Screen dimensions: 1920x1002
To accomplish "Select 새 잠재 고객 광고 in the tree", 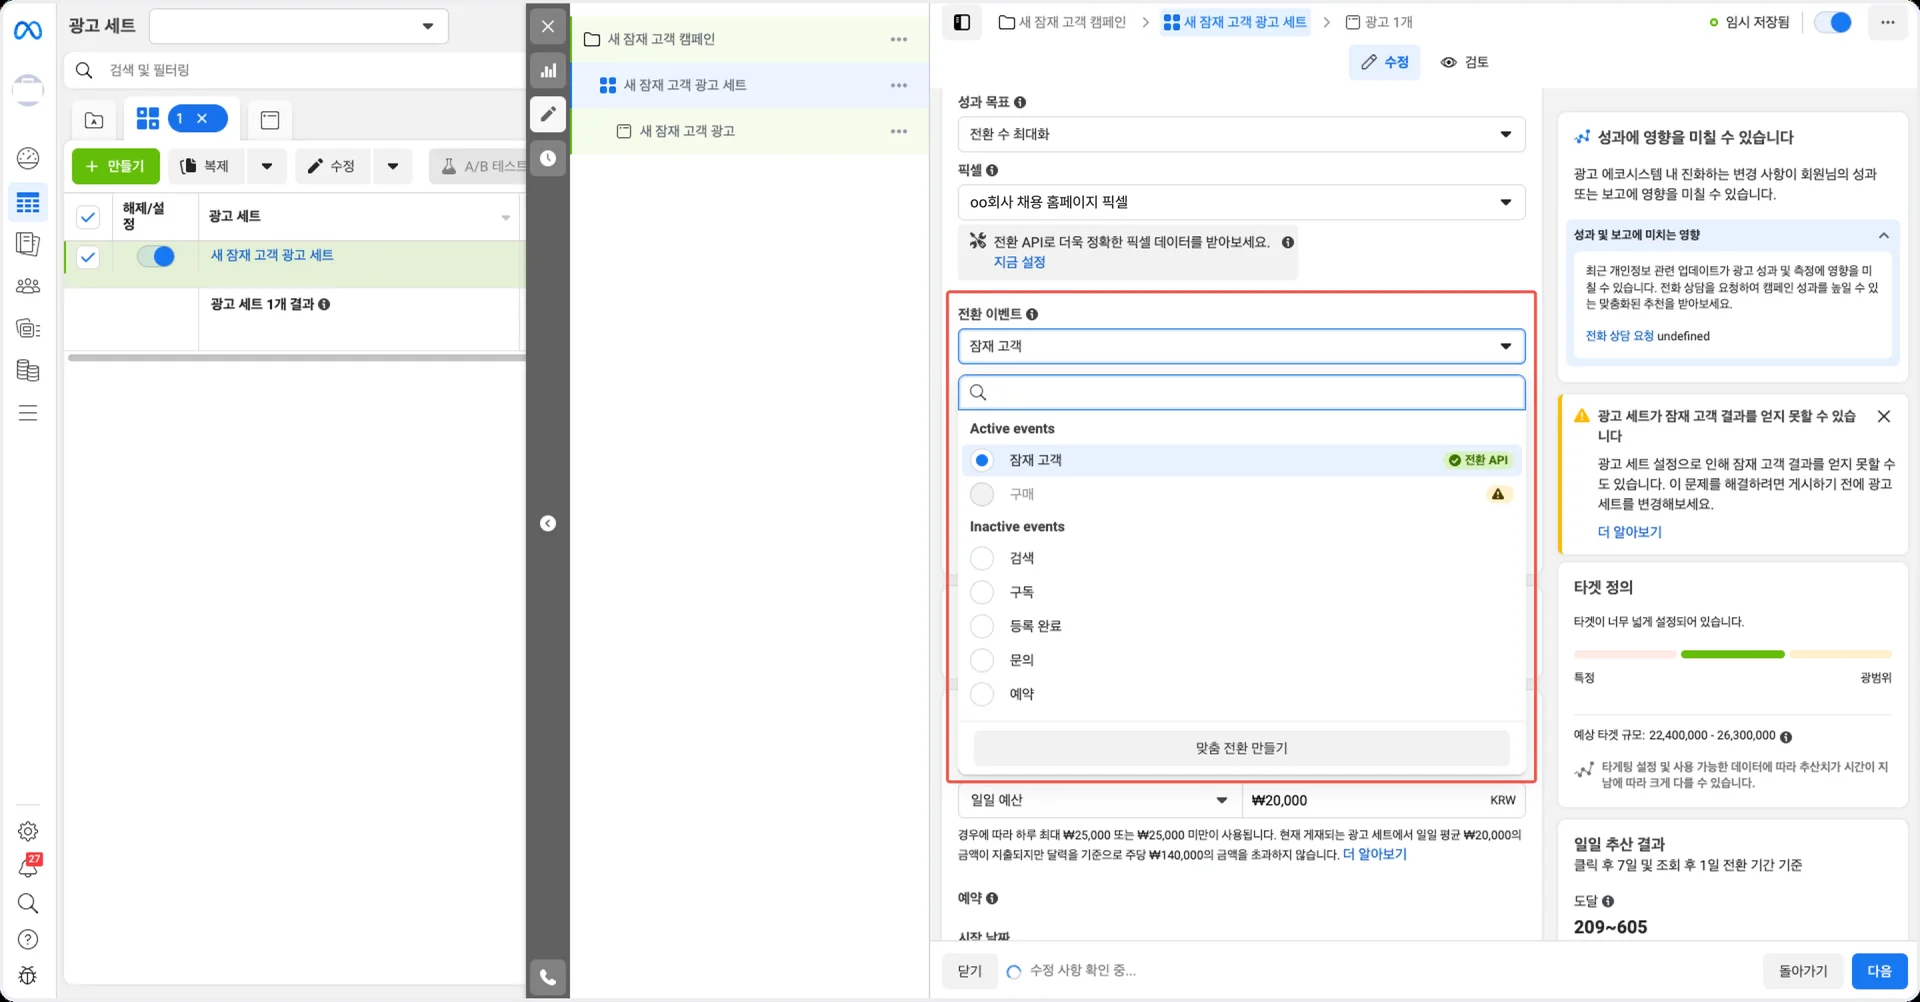I will coord(687,131).
